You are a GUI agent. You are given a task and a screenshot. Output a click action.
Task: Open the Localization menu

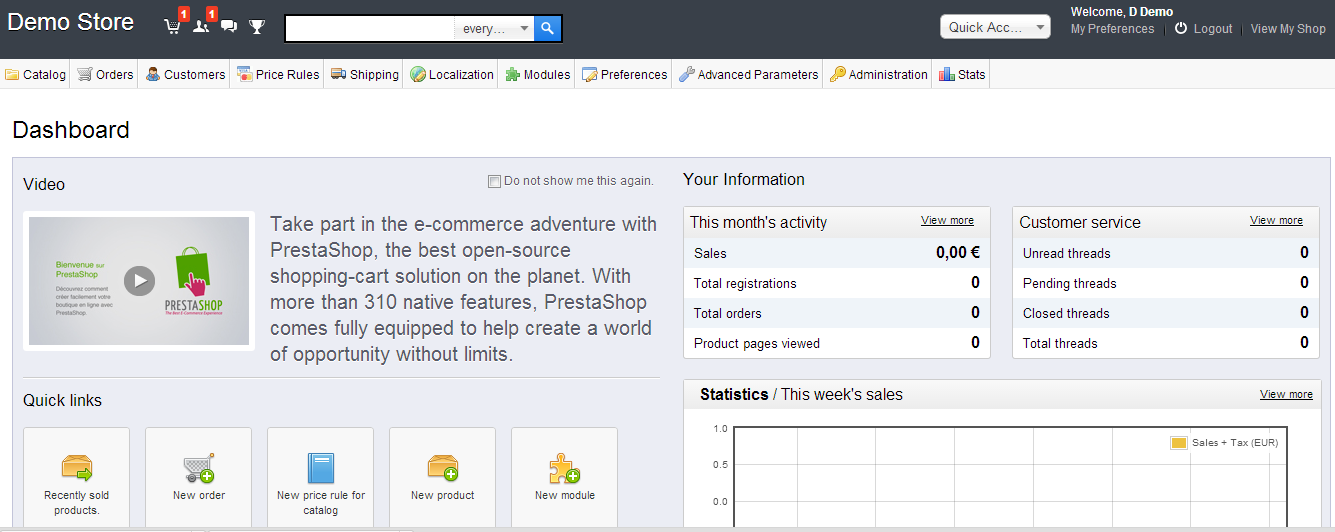[x=451, y=74]
